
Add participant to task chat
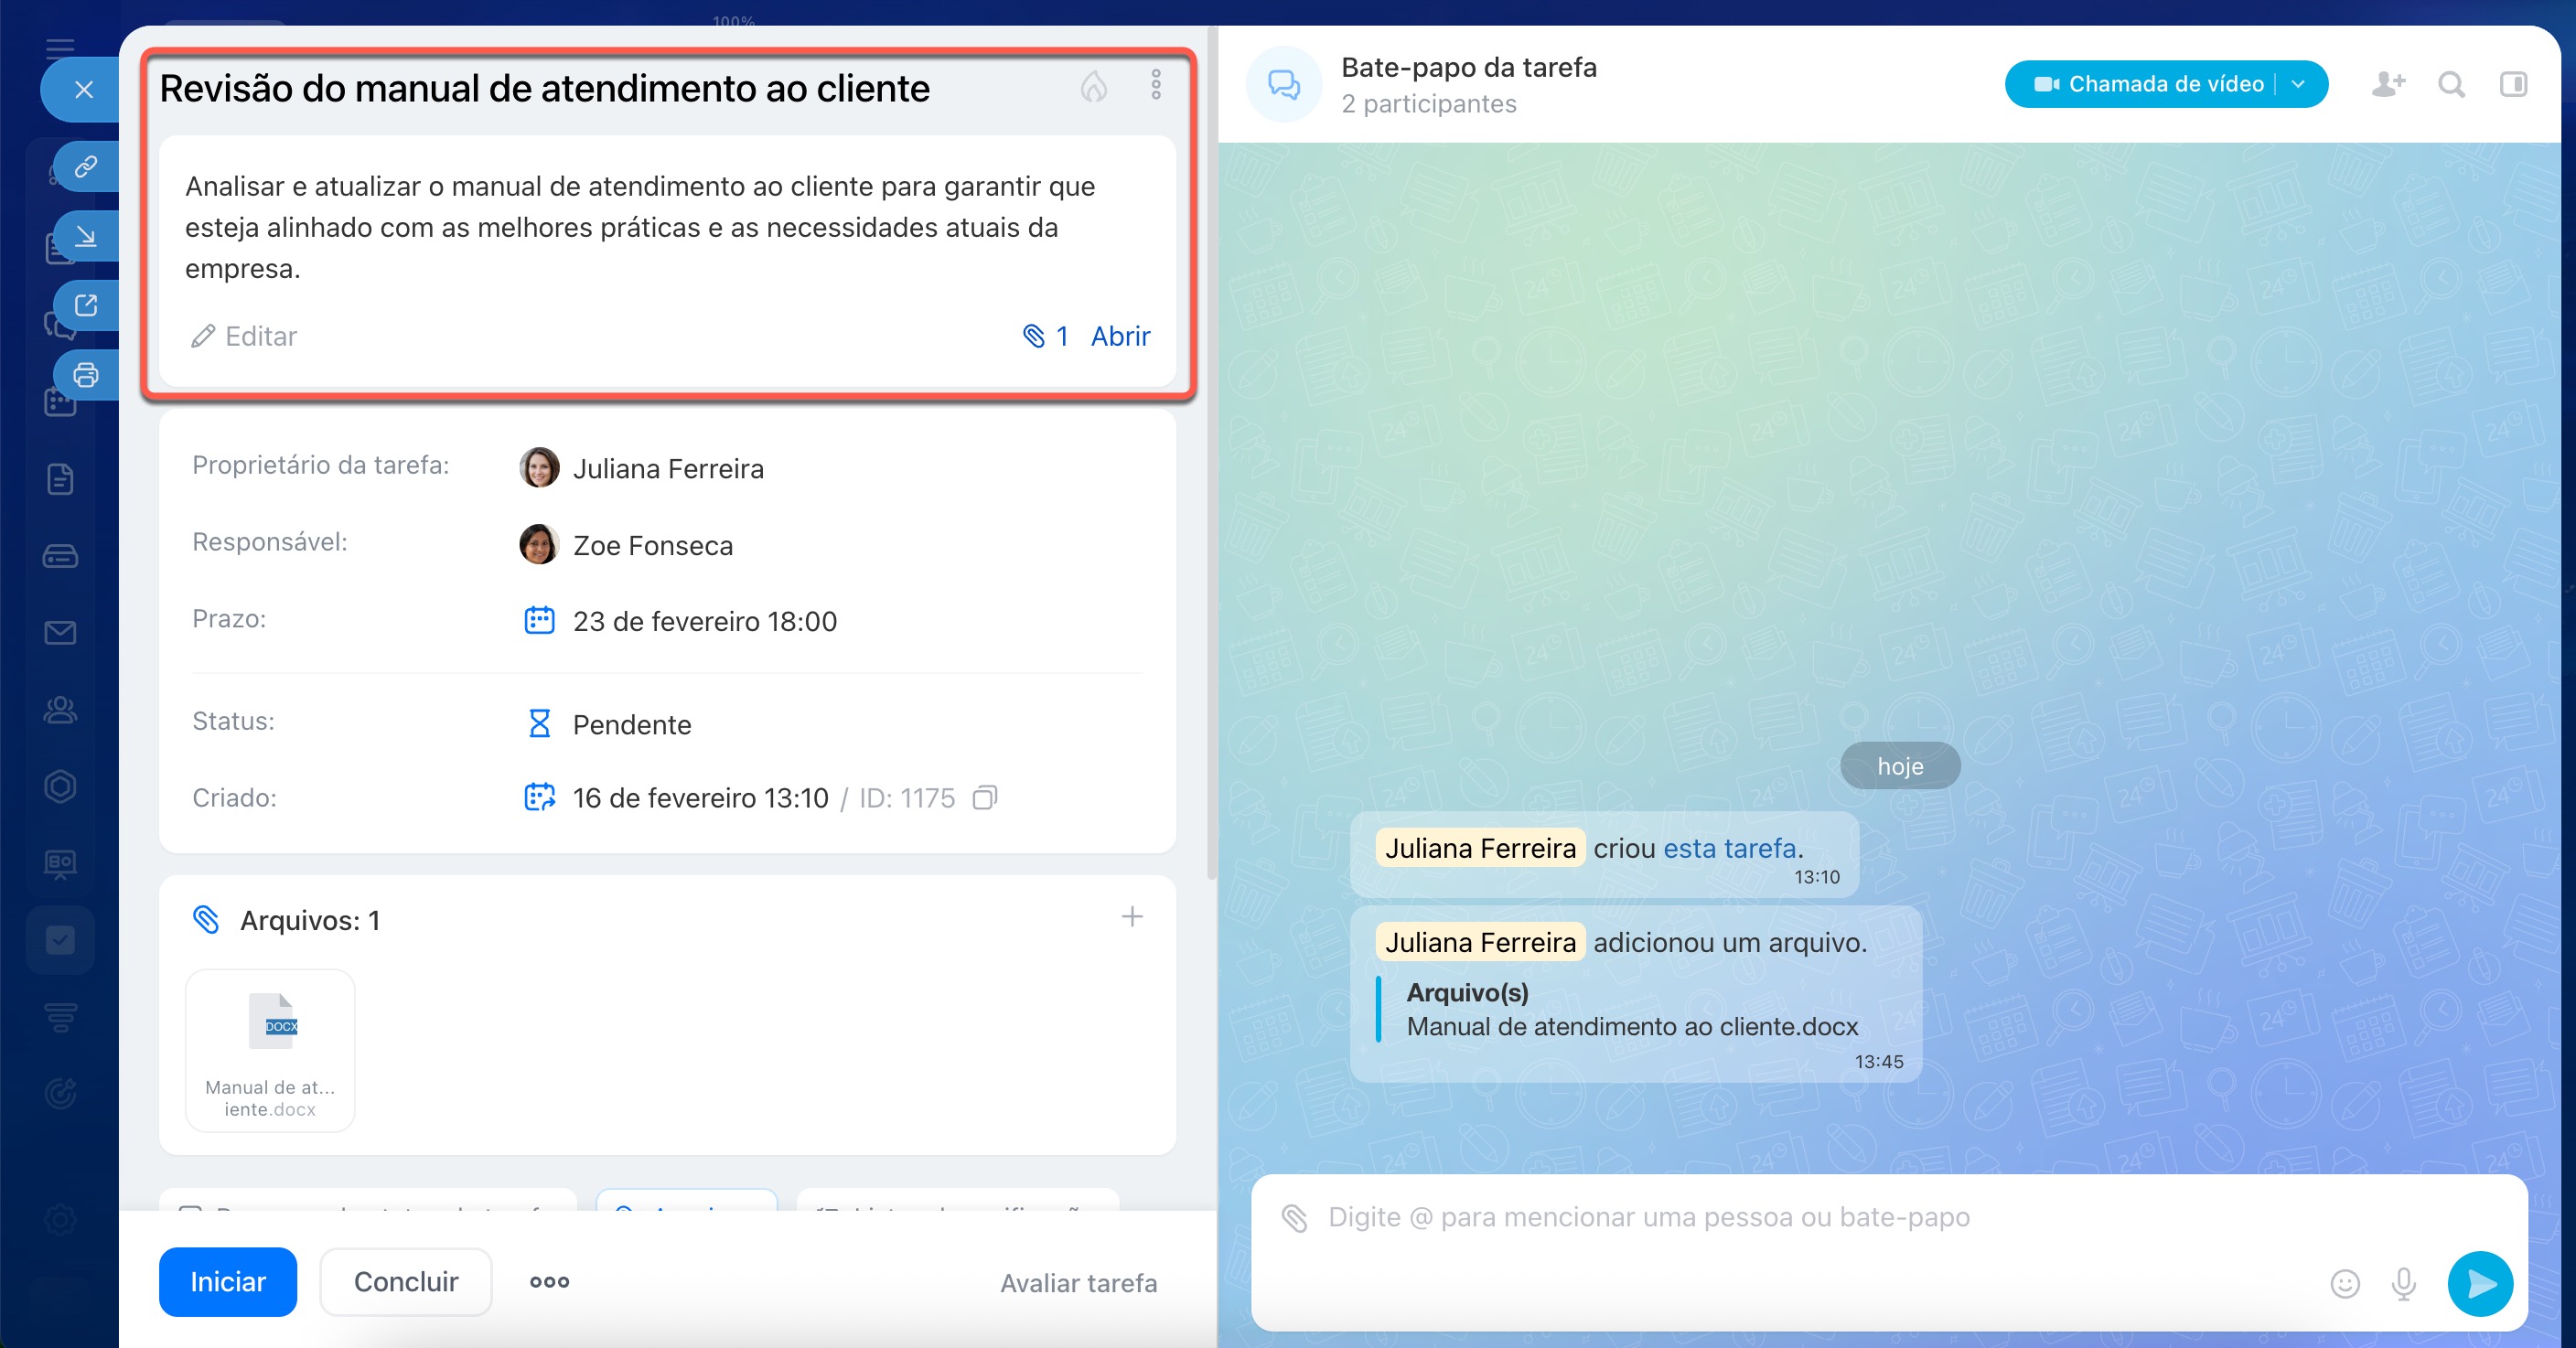coord(2388,85)
